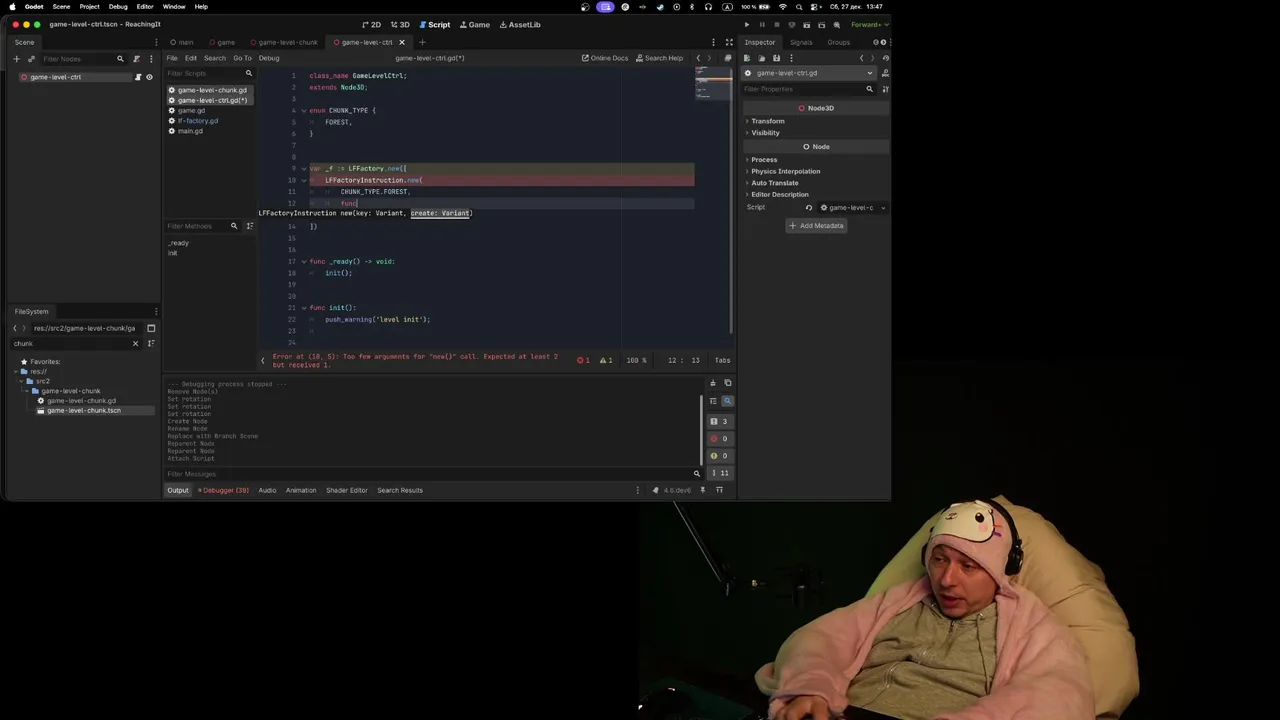Click the stop running project icon

pyautogui.click(x=777, y=24)
